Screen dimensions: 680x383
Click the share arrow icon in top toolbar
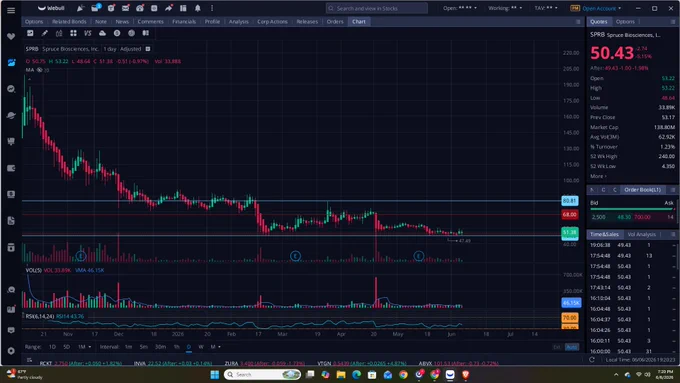(169, 8)
